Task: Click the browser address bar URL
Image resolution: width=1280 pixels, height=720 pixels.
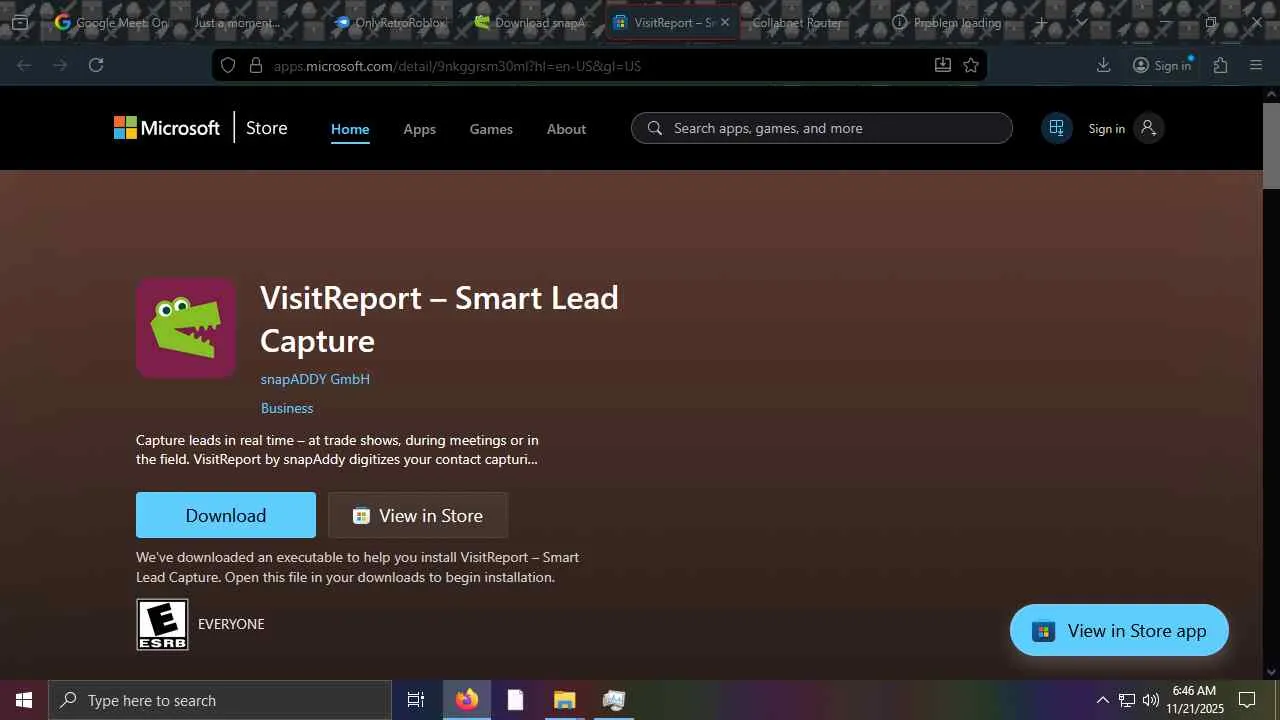Action: coord(457,66)
